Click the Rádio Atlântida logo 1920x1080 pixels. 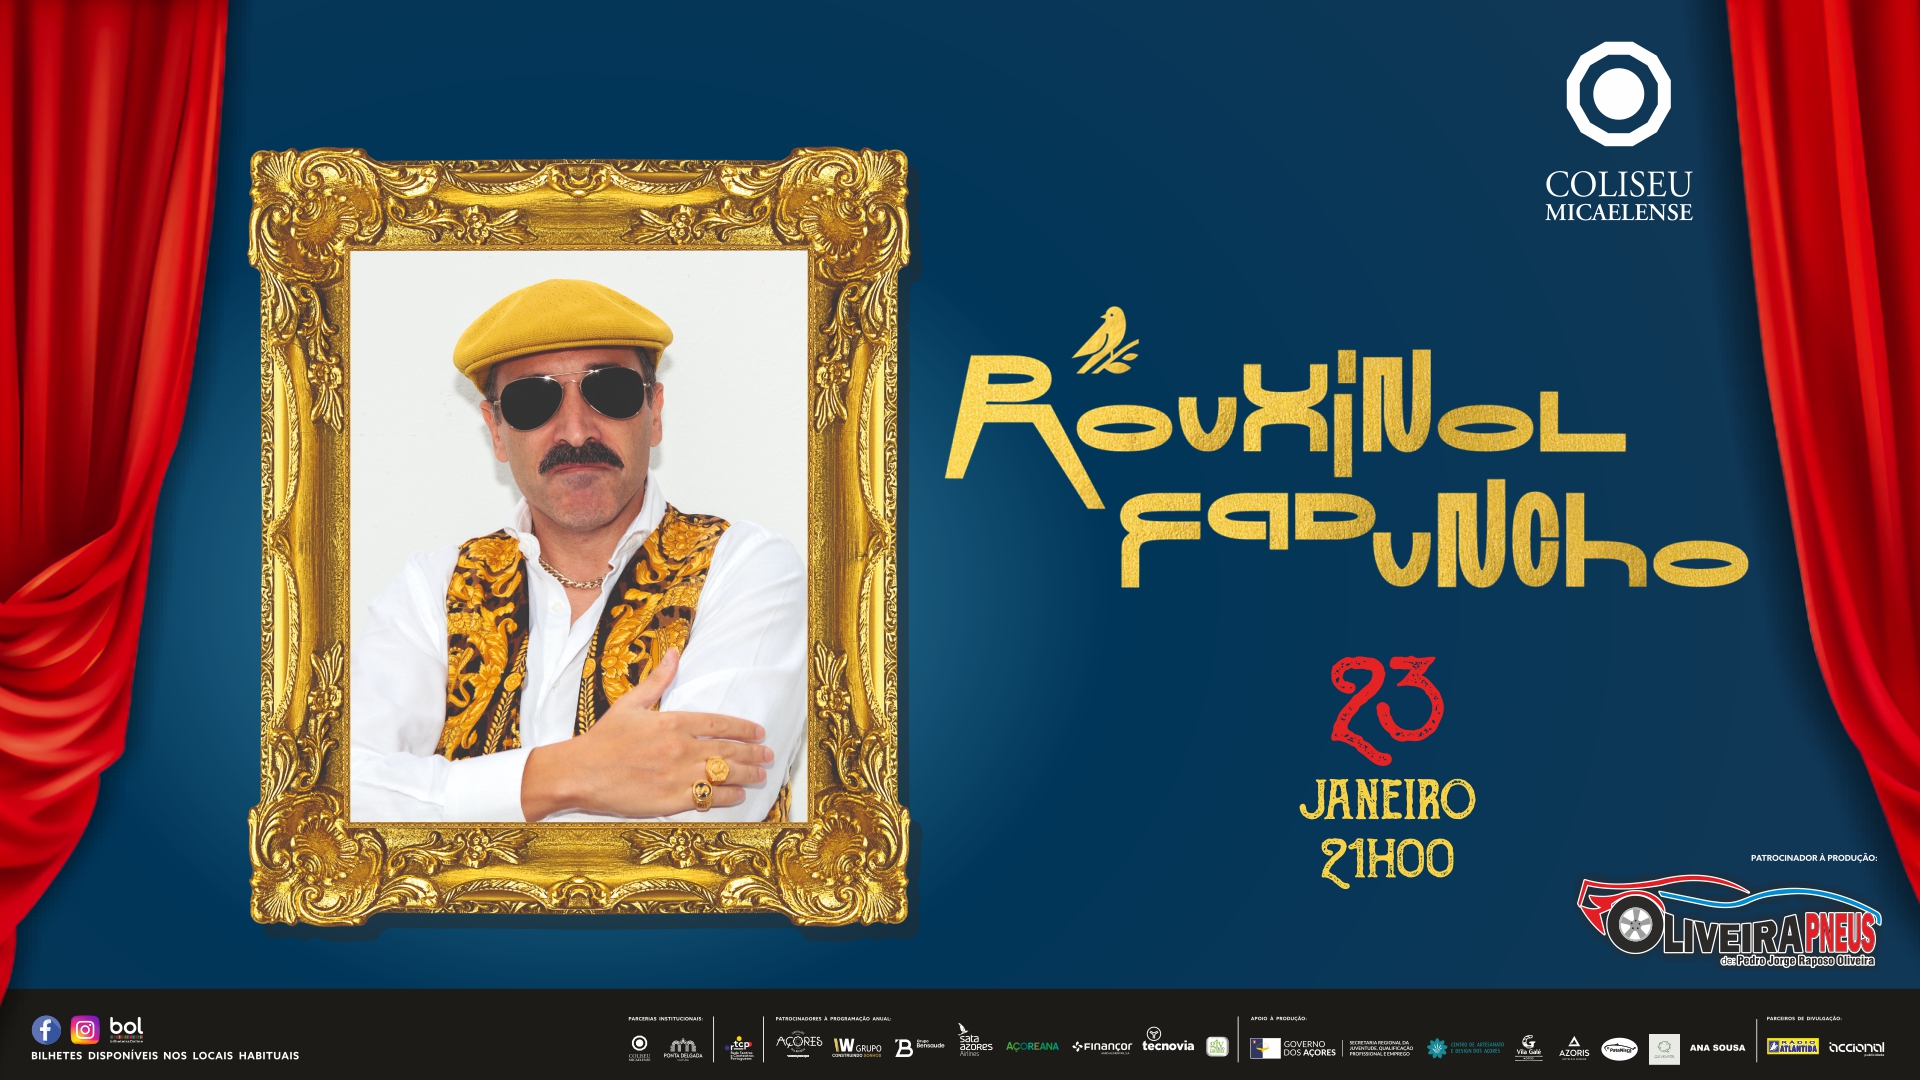point(1792,1047)
